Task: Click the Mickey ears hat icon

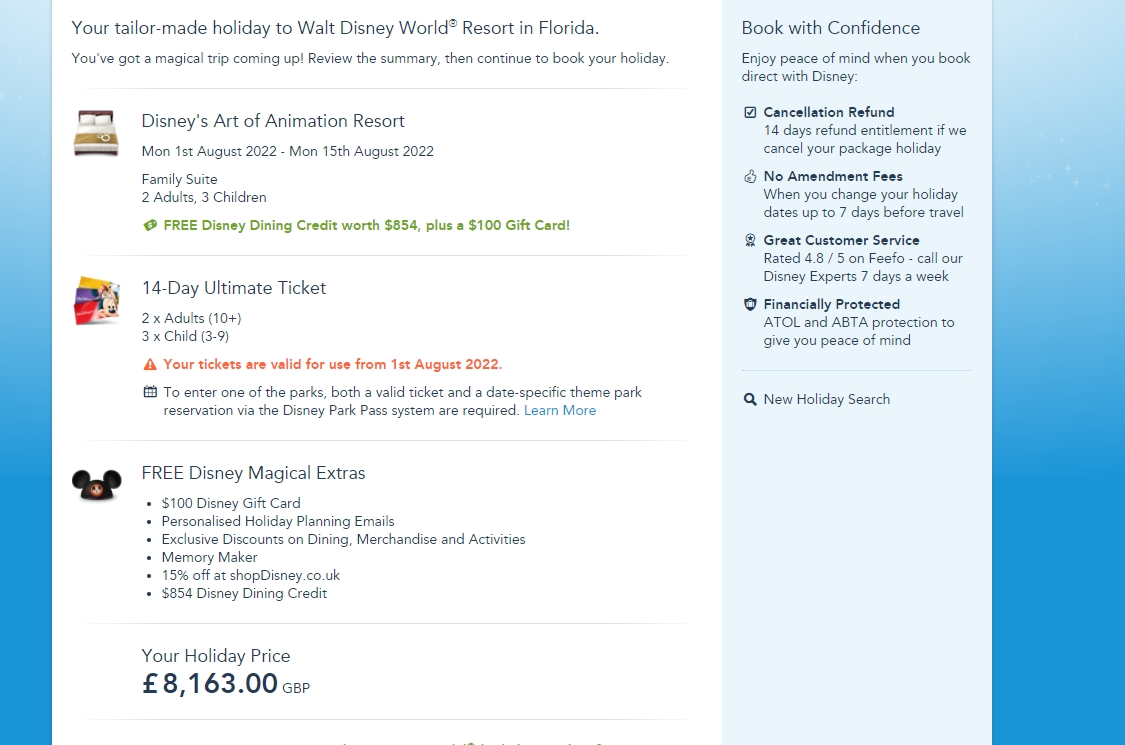Action: 96,485
